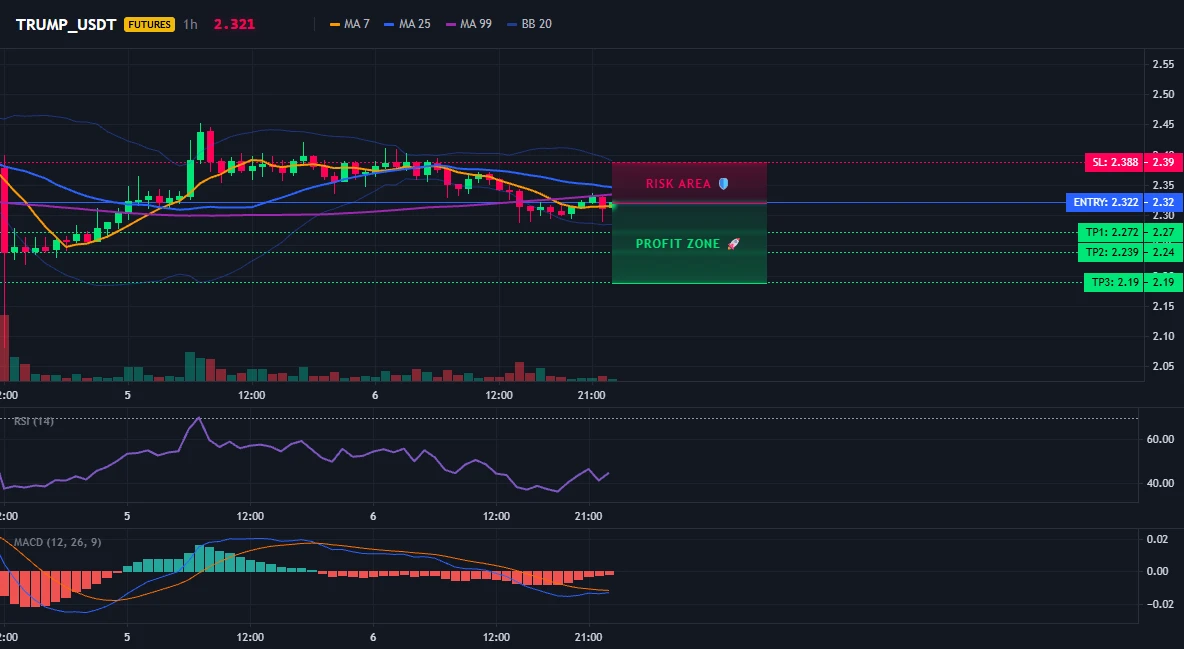Click the FUTURES badge
1184x649 pixels.
pyautogui.click(x=150, y=24)
